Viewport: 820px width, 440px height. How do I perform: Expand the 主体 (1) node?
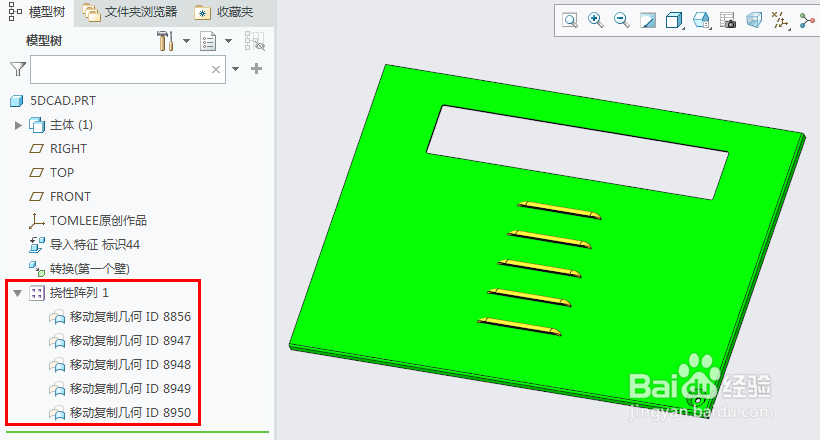coord(18,125)
